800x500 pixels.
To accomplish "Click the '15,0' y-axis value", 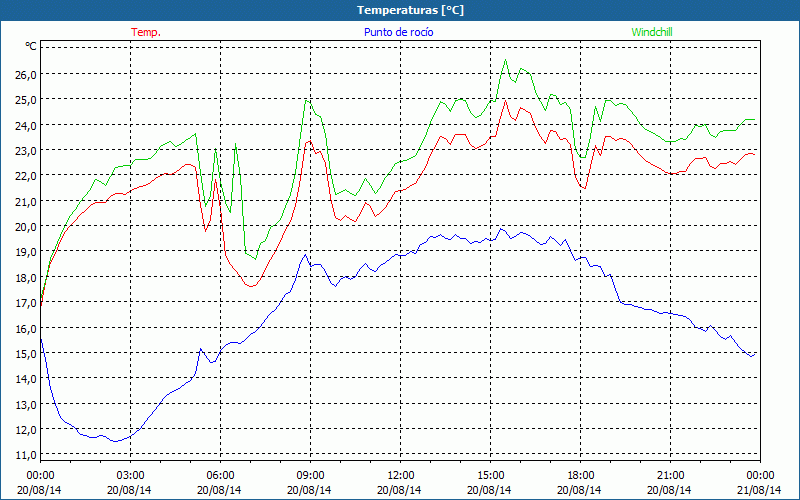I will pos(26,354).
